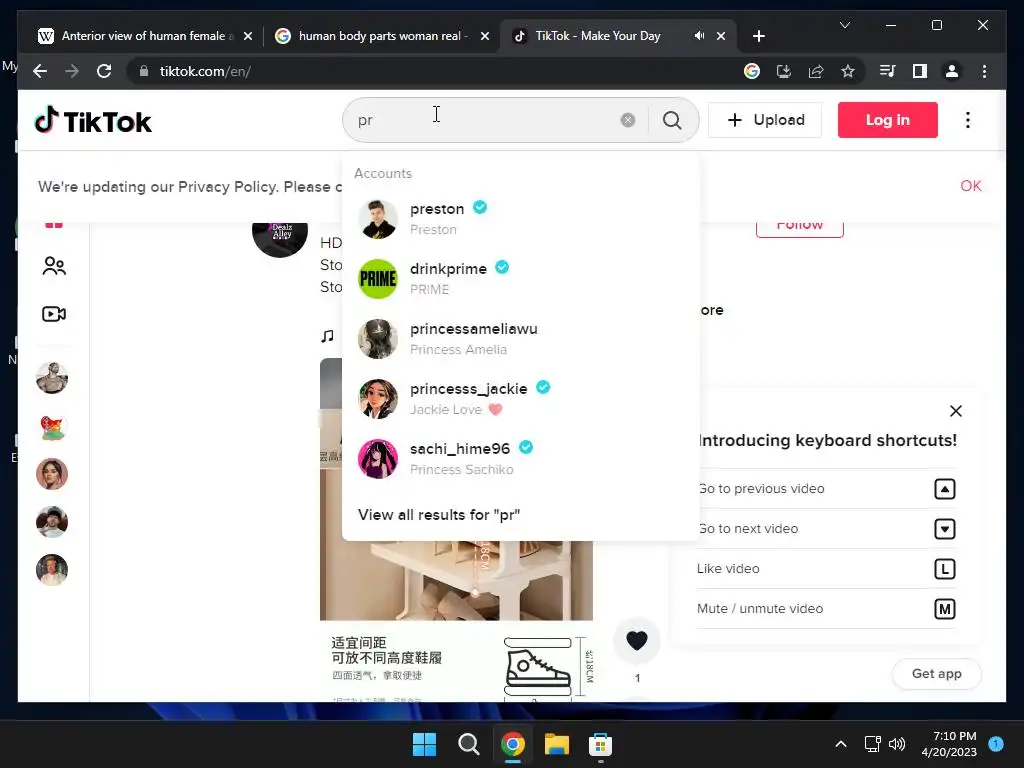Close the Anterior view tab
1024x768 pixels.
248,36
